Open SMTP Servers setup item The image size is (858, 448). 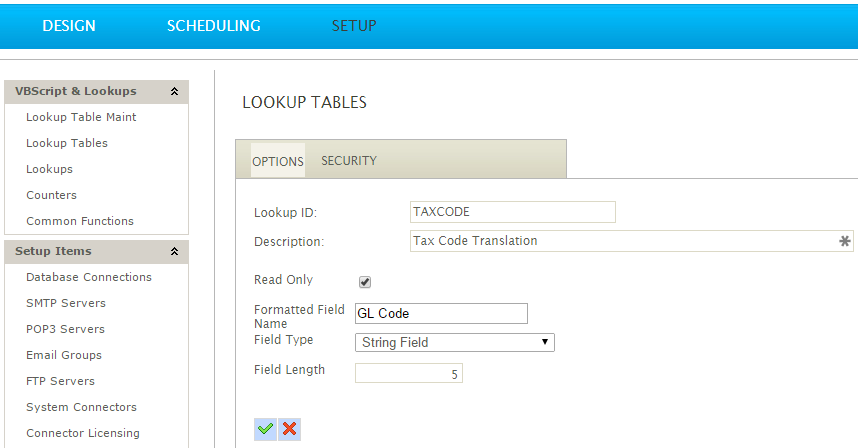[66, 303]
